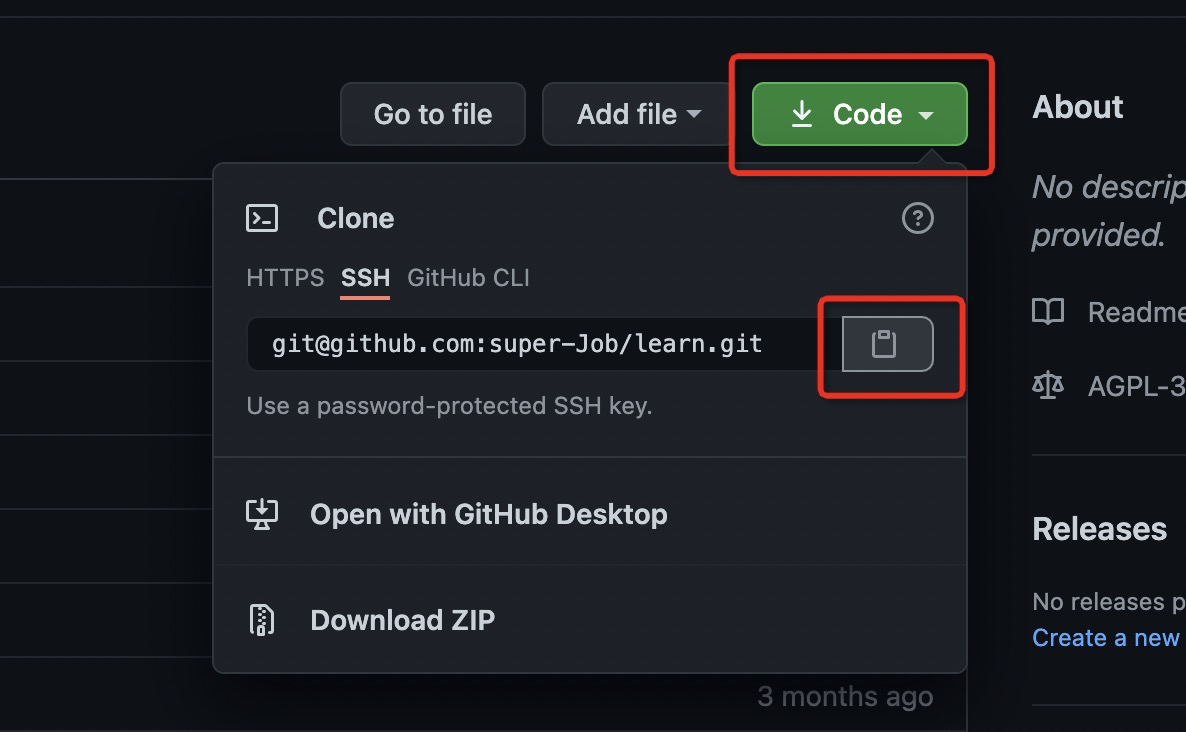Click the GitHub Desktop download icon
The width and height of the screenshot is (1186, 732).
click(262, 514)
